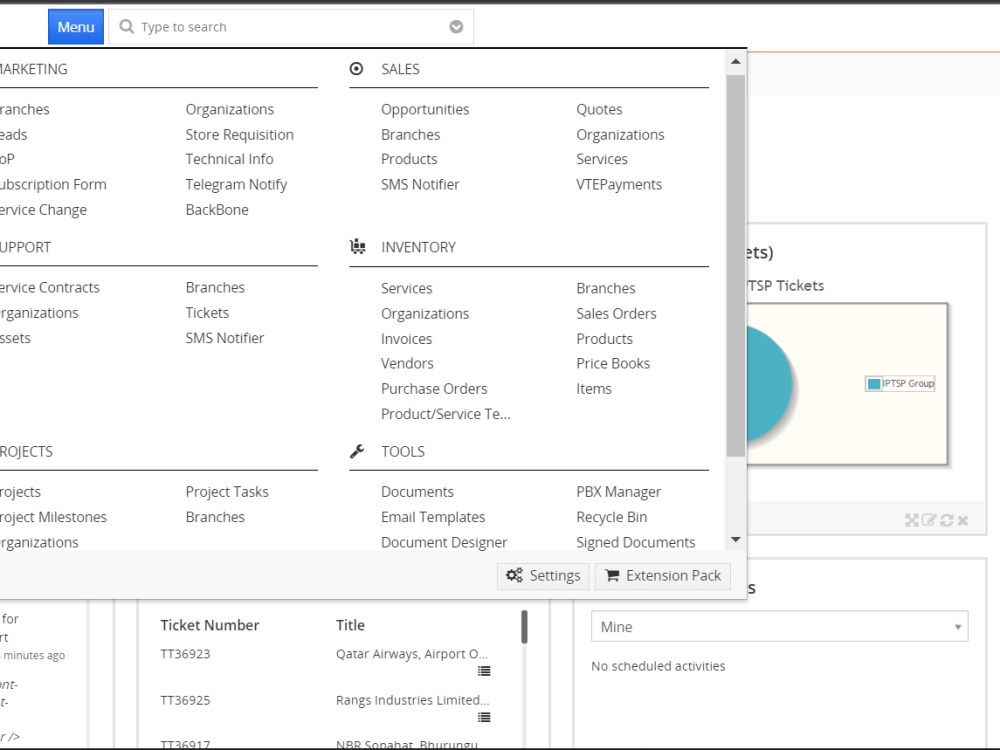The image size is (1000, 750).
Task: Open Project Tasks under Projects
Action: (x=226, y=492)
